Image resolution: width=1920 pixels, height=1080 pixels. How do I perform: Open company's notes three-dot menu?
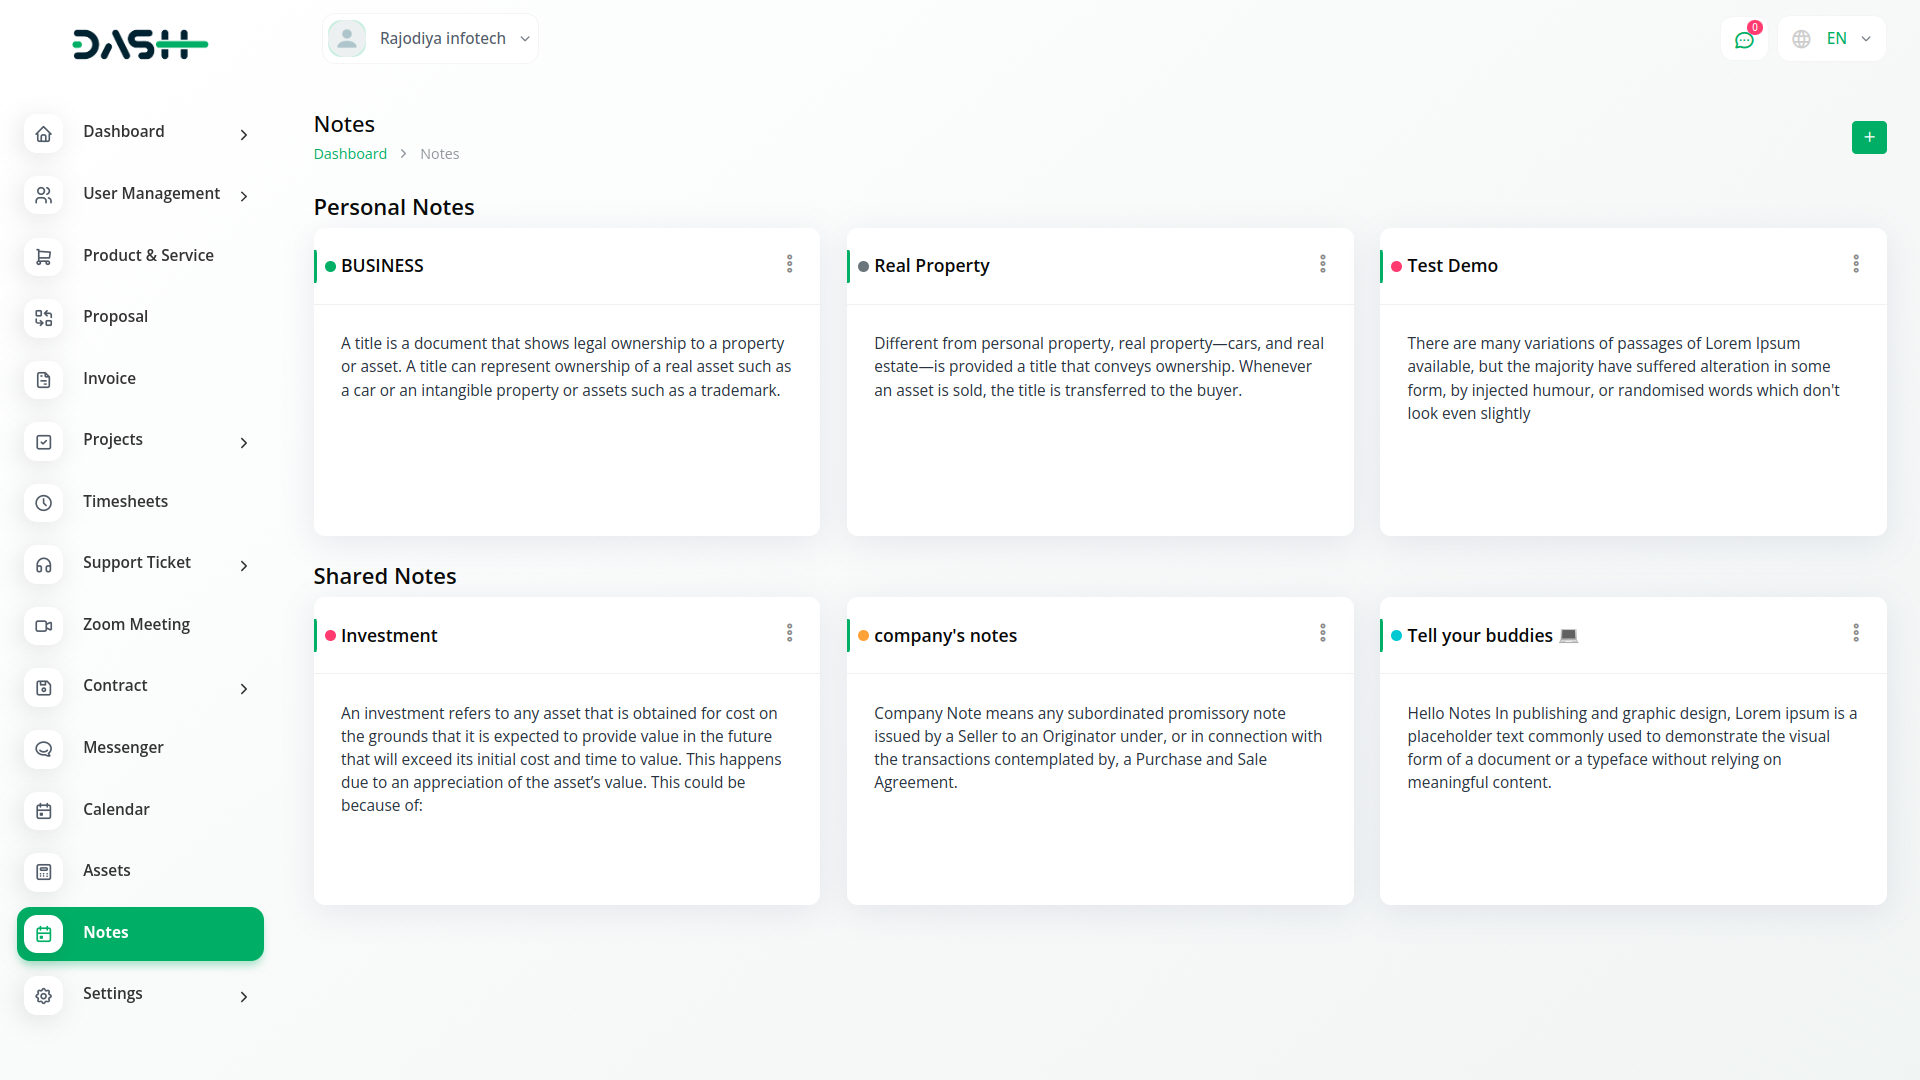1322,633
